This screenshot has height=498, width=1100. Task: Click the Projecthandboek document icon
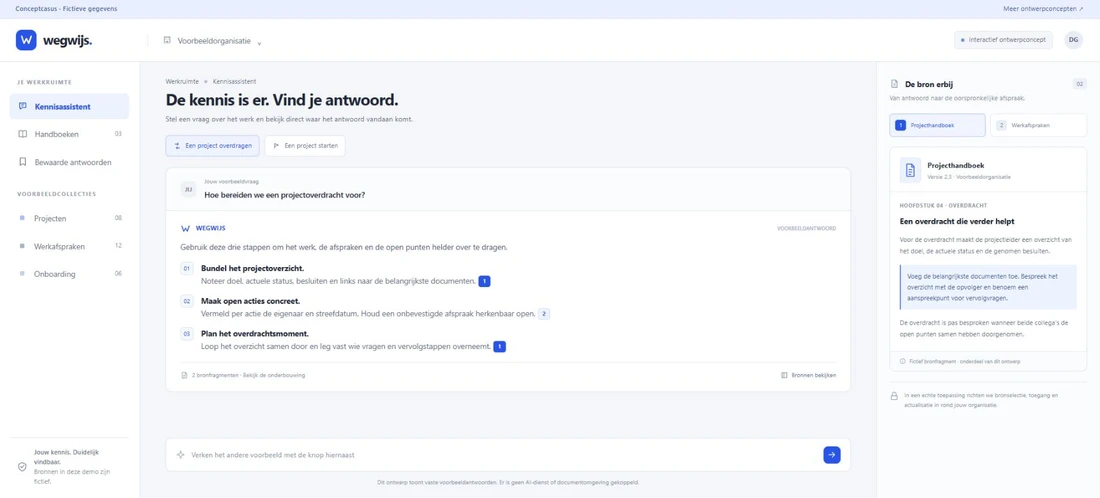[x=910, y=170]
